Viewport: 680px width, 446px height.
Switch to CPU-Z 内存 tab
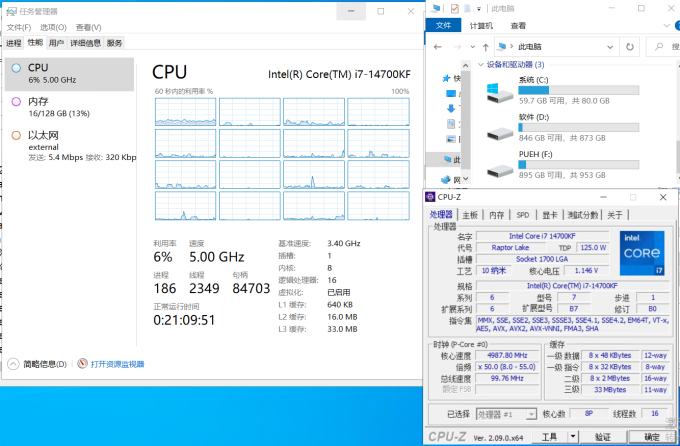[496, 215]
